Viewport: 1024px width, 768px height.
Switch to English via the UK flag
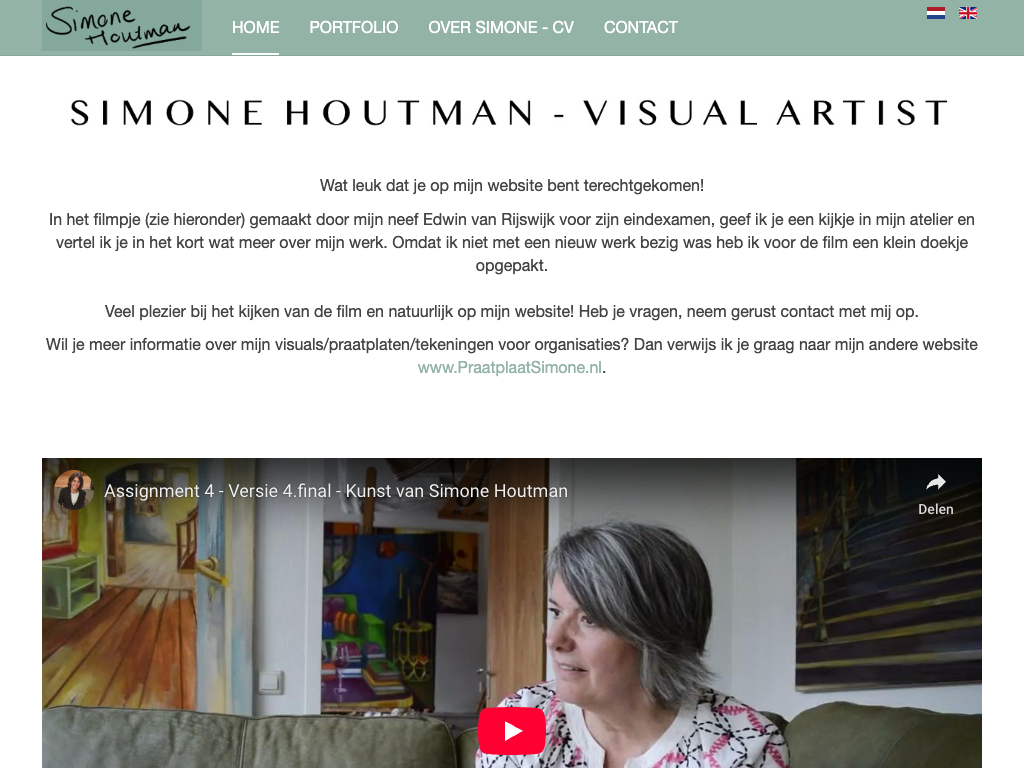click(x=968, y=12)
